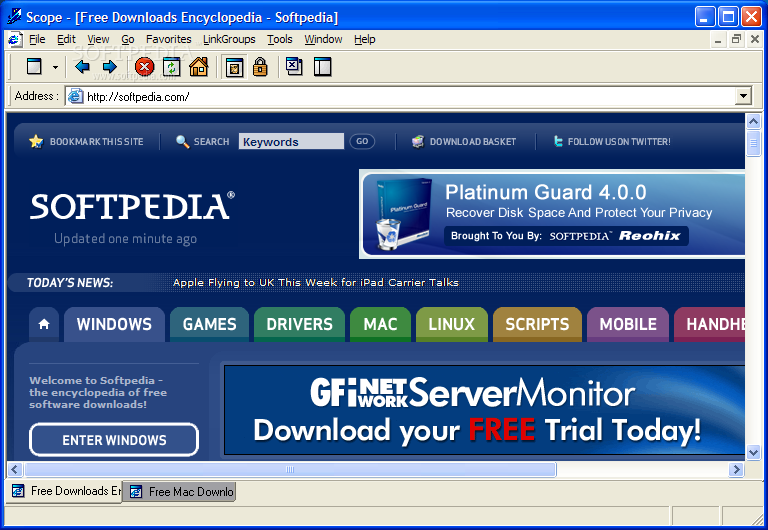Open the Edit menu
This screenshot has height=530, width=768.
pos(66,39)
